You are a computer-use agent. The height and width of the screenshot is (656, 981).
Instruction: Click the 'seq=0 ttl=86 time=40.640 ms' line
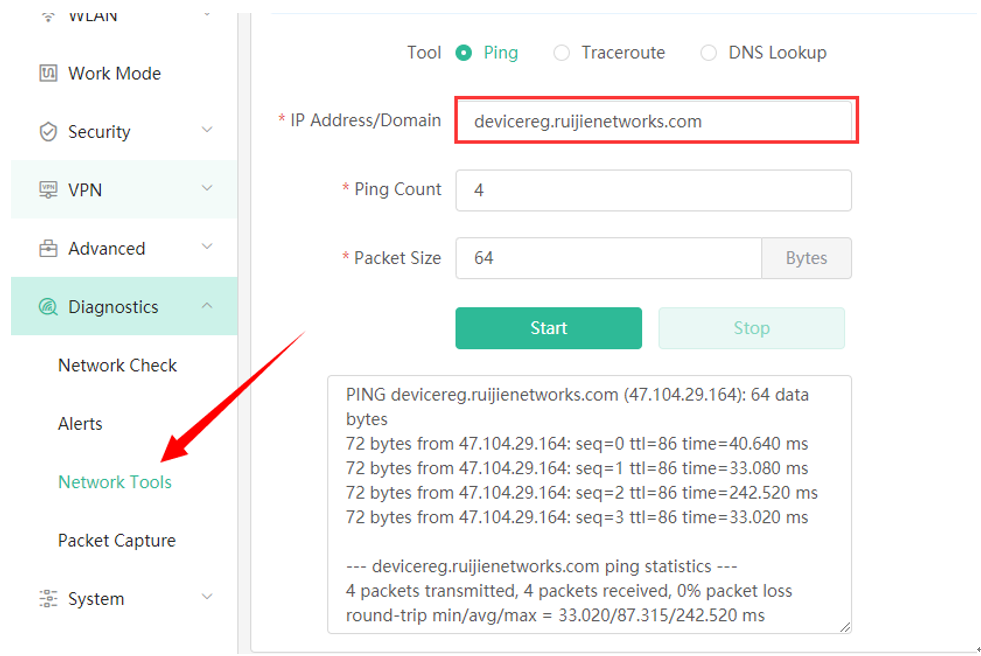coord(577,444)
